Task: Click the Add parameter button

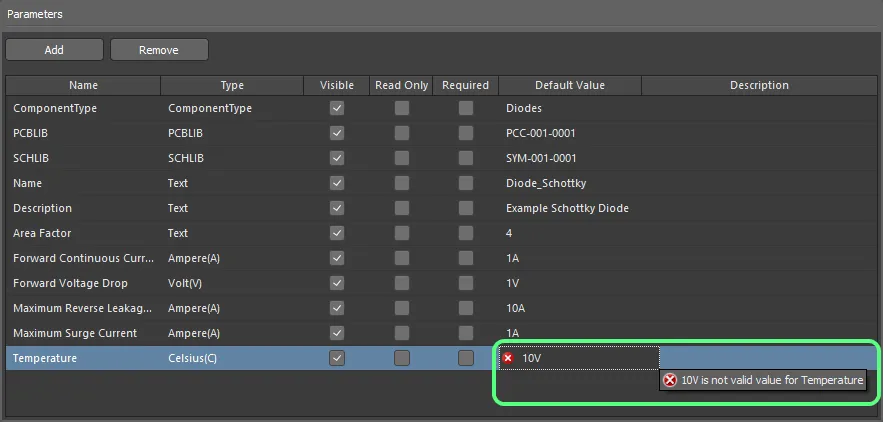Action: click(54, 50)
